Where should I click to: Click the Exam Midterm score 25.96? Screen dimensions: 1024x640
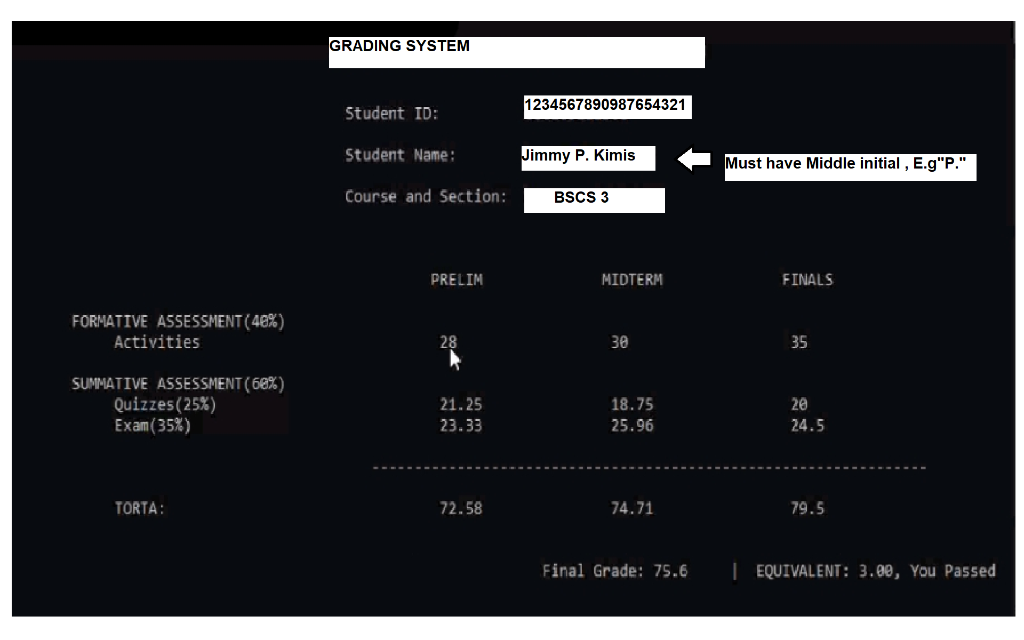tap(632, 425)
